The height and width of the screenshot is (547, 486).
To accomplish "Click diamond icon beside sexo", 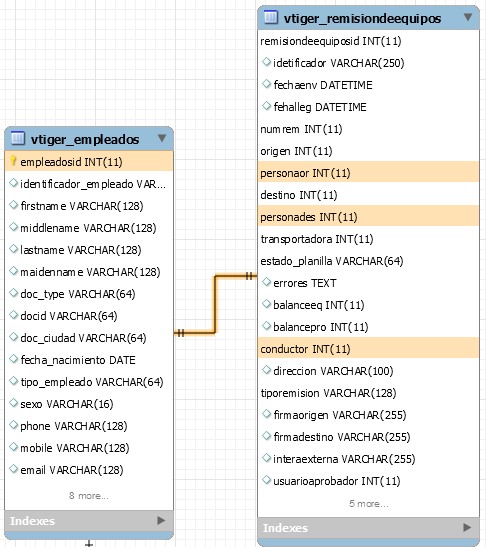I will [14, 403].
